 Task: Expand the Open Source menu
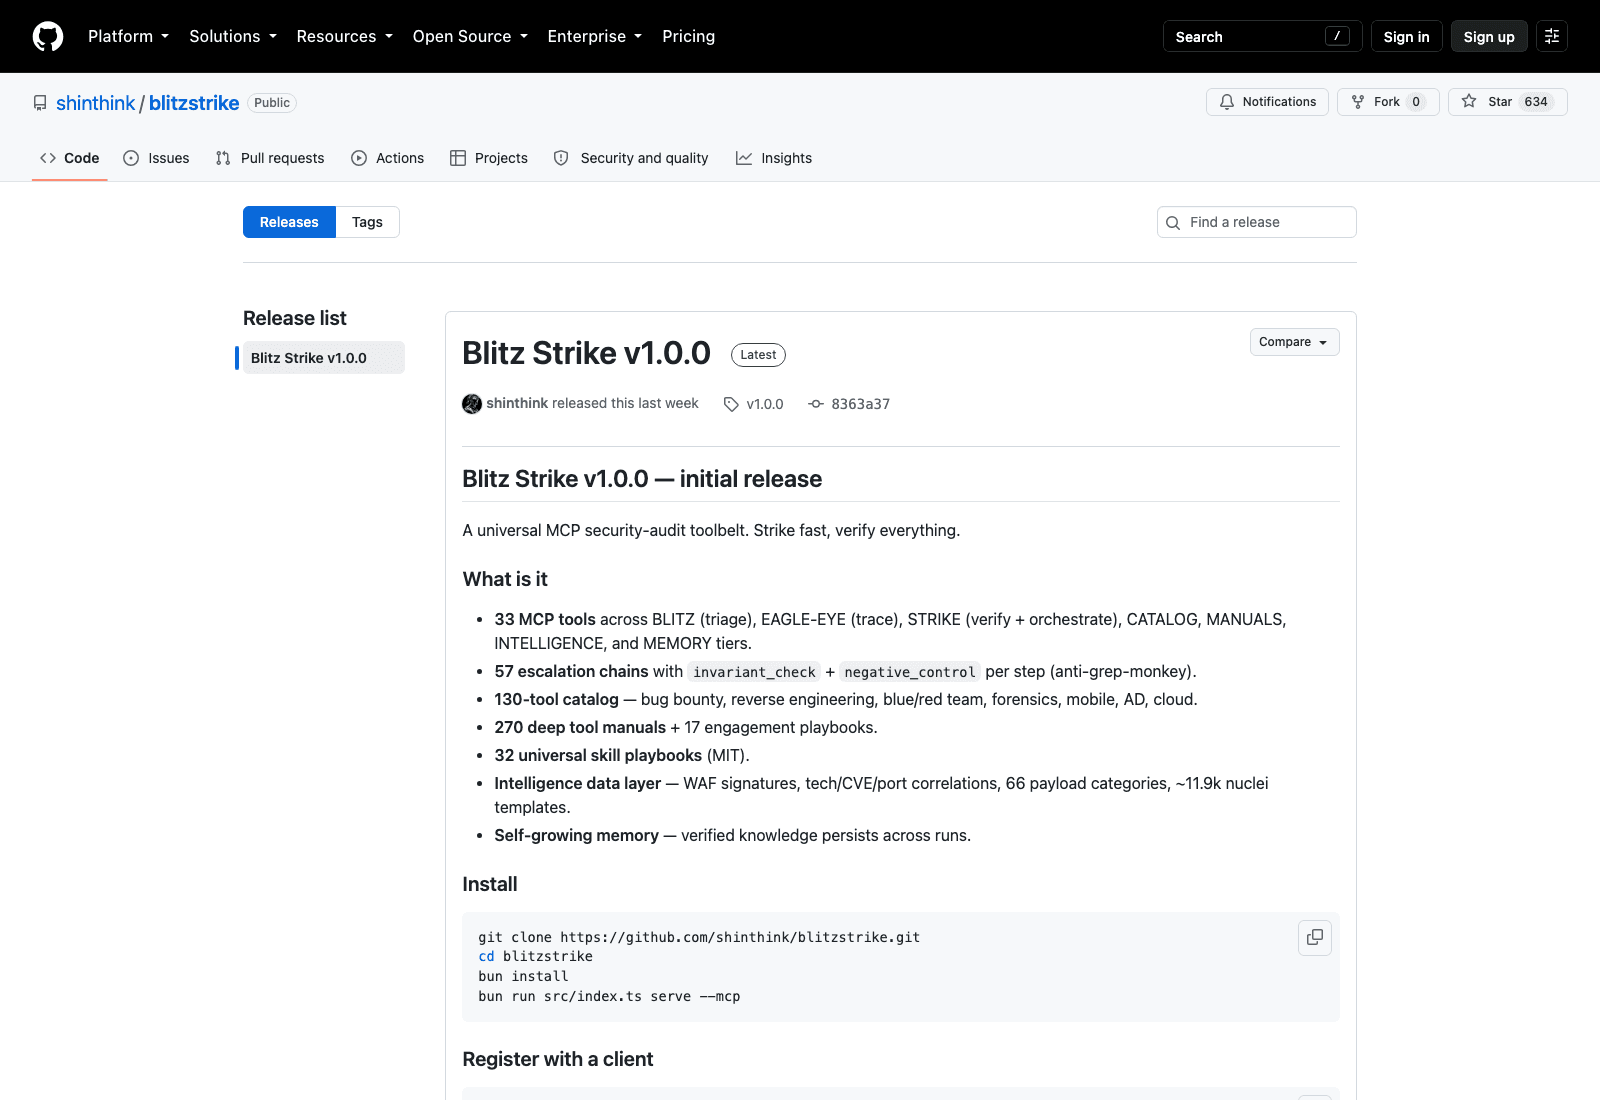coord(470,36)
